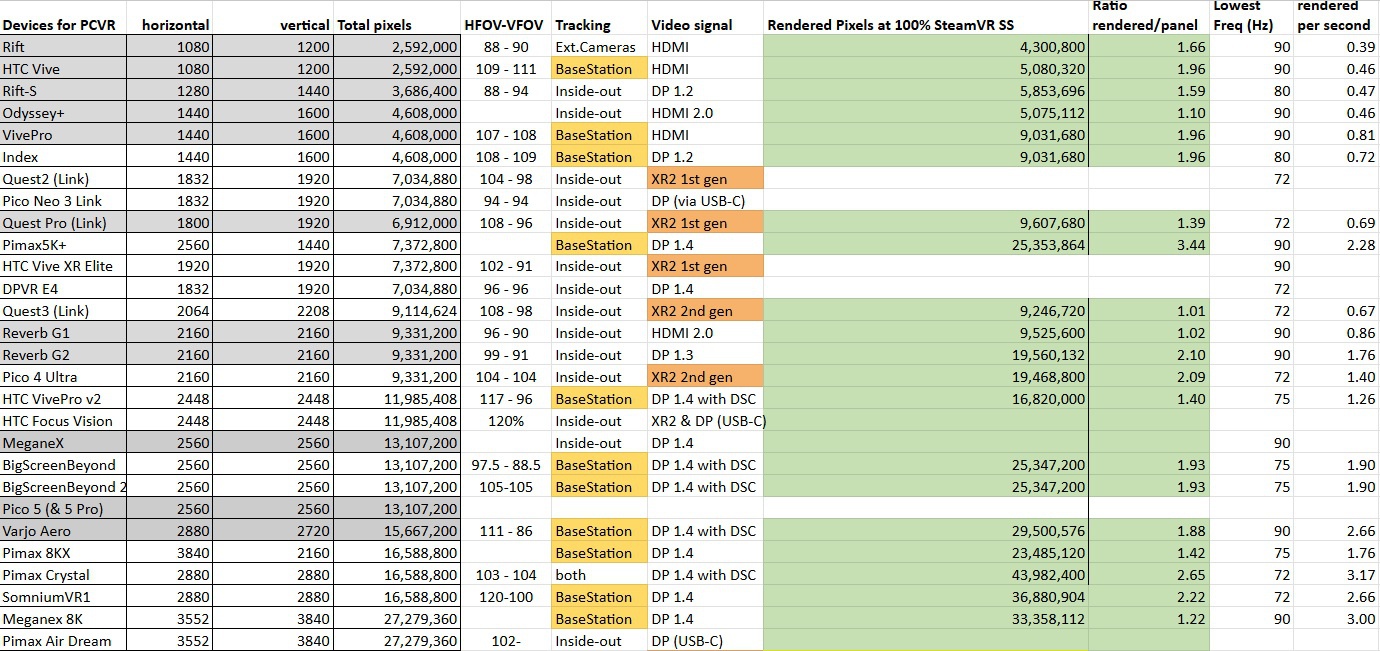The width and height of the screenshot is (1380, 651).
Task: Select the "4,300,800" rendered pixels cell
Action: (x=924, y=47)
